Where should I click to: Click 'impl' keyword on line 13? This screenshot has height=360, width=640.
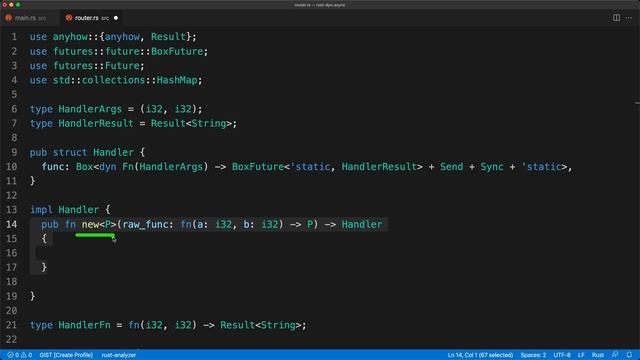coord(41,210)
